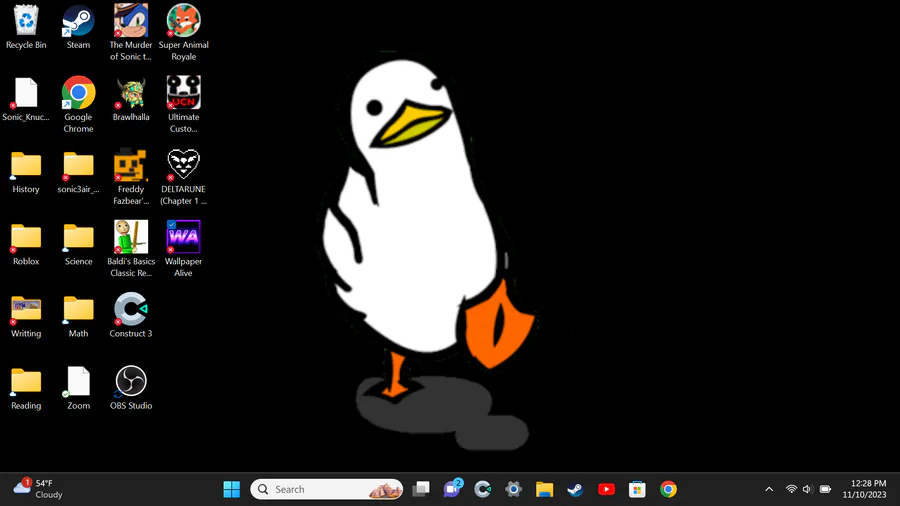
Task: Select the sonic3air folder
Action: 79,172
